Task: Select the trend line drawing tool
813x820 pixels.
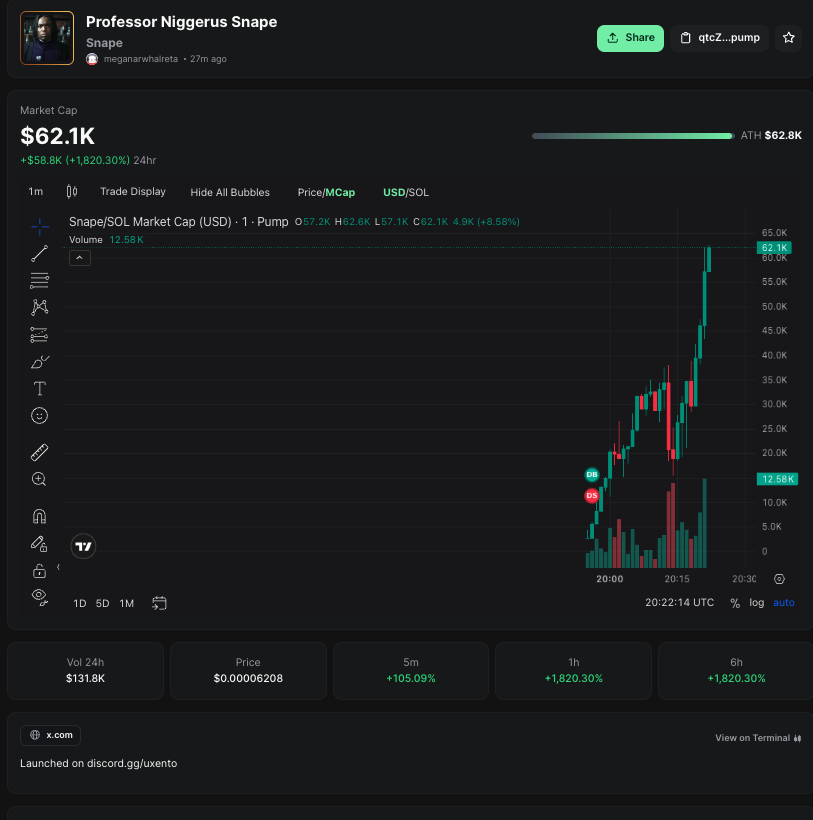Action: point(40,254)
